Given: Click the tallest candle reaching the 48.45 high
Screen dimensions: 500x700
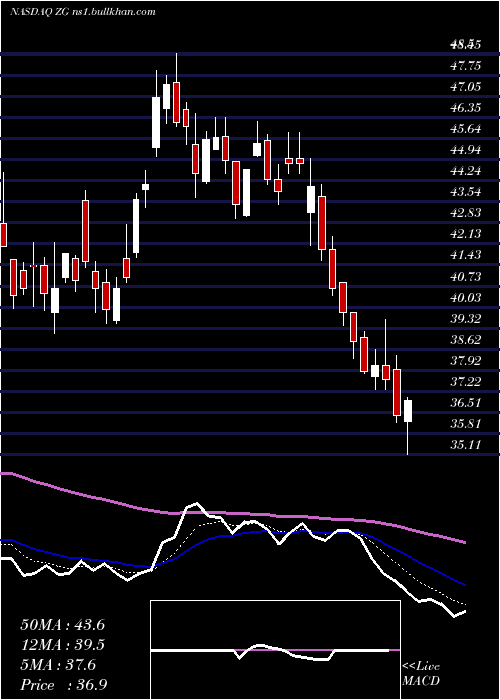Looking at the screenshot, I should click(176, 90).
